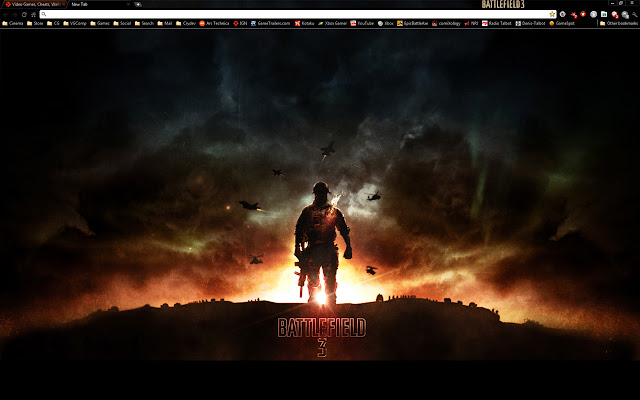This screenshot has width=640, height=400.
Task: Bookmark this page with the star icon
Action: (552, 14)
